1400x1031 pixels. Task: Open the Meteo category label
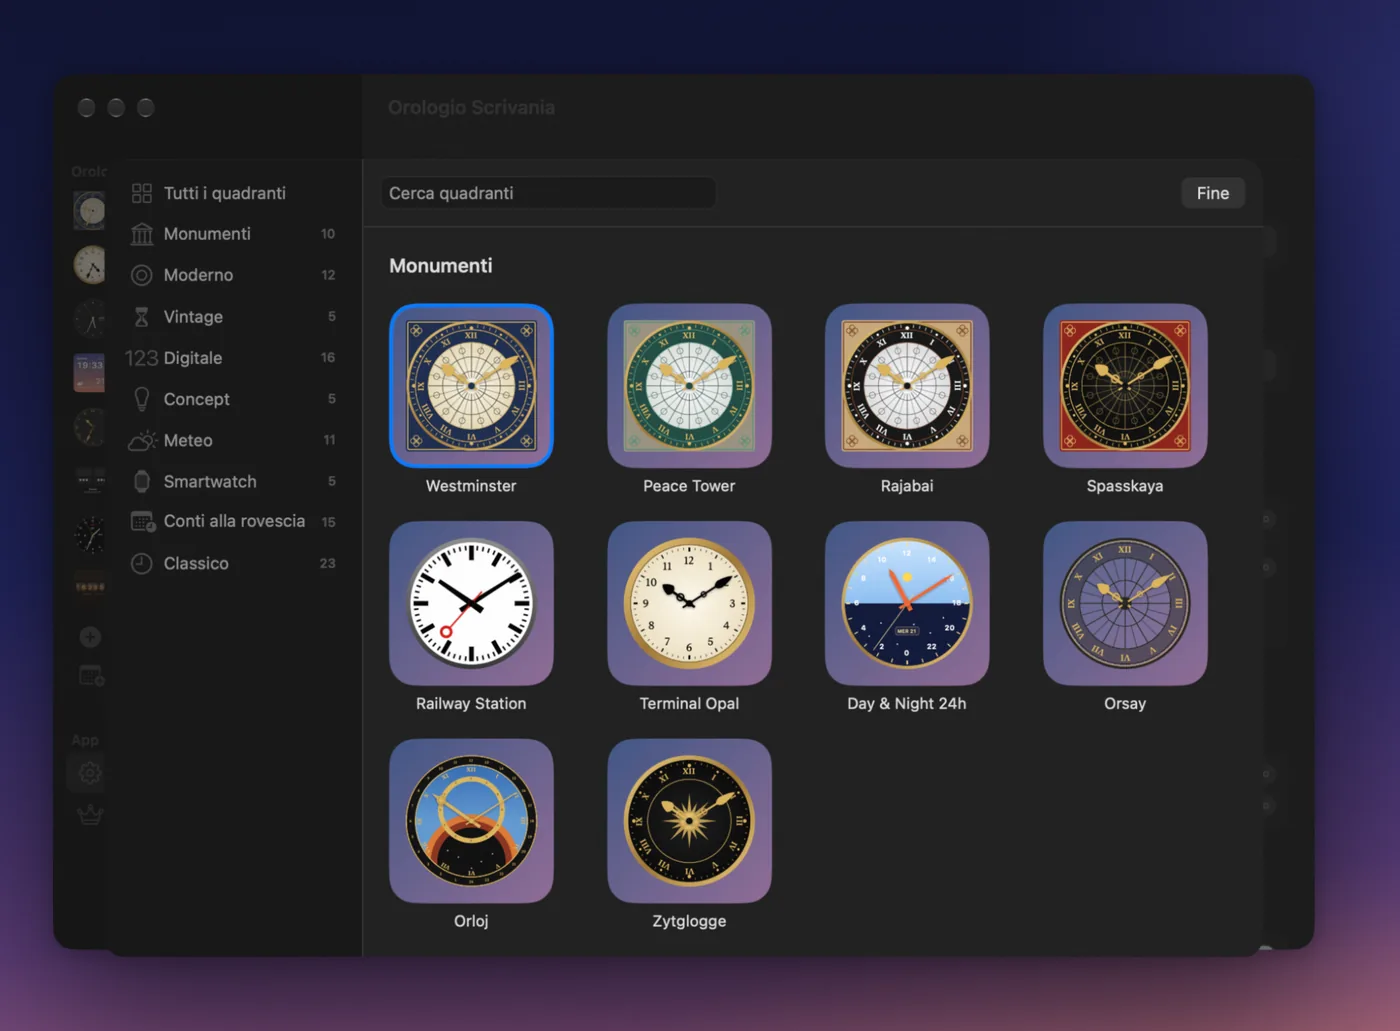pos(188,440)
